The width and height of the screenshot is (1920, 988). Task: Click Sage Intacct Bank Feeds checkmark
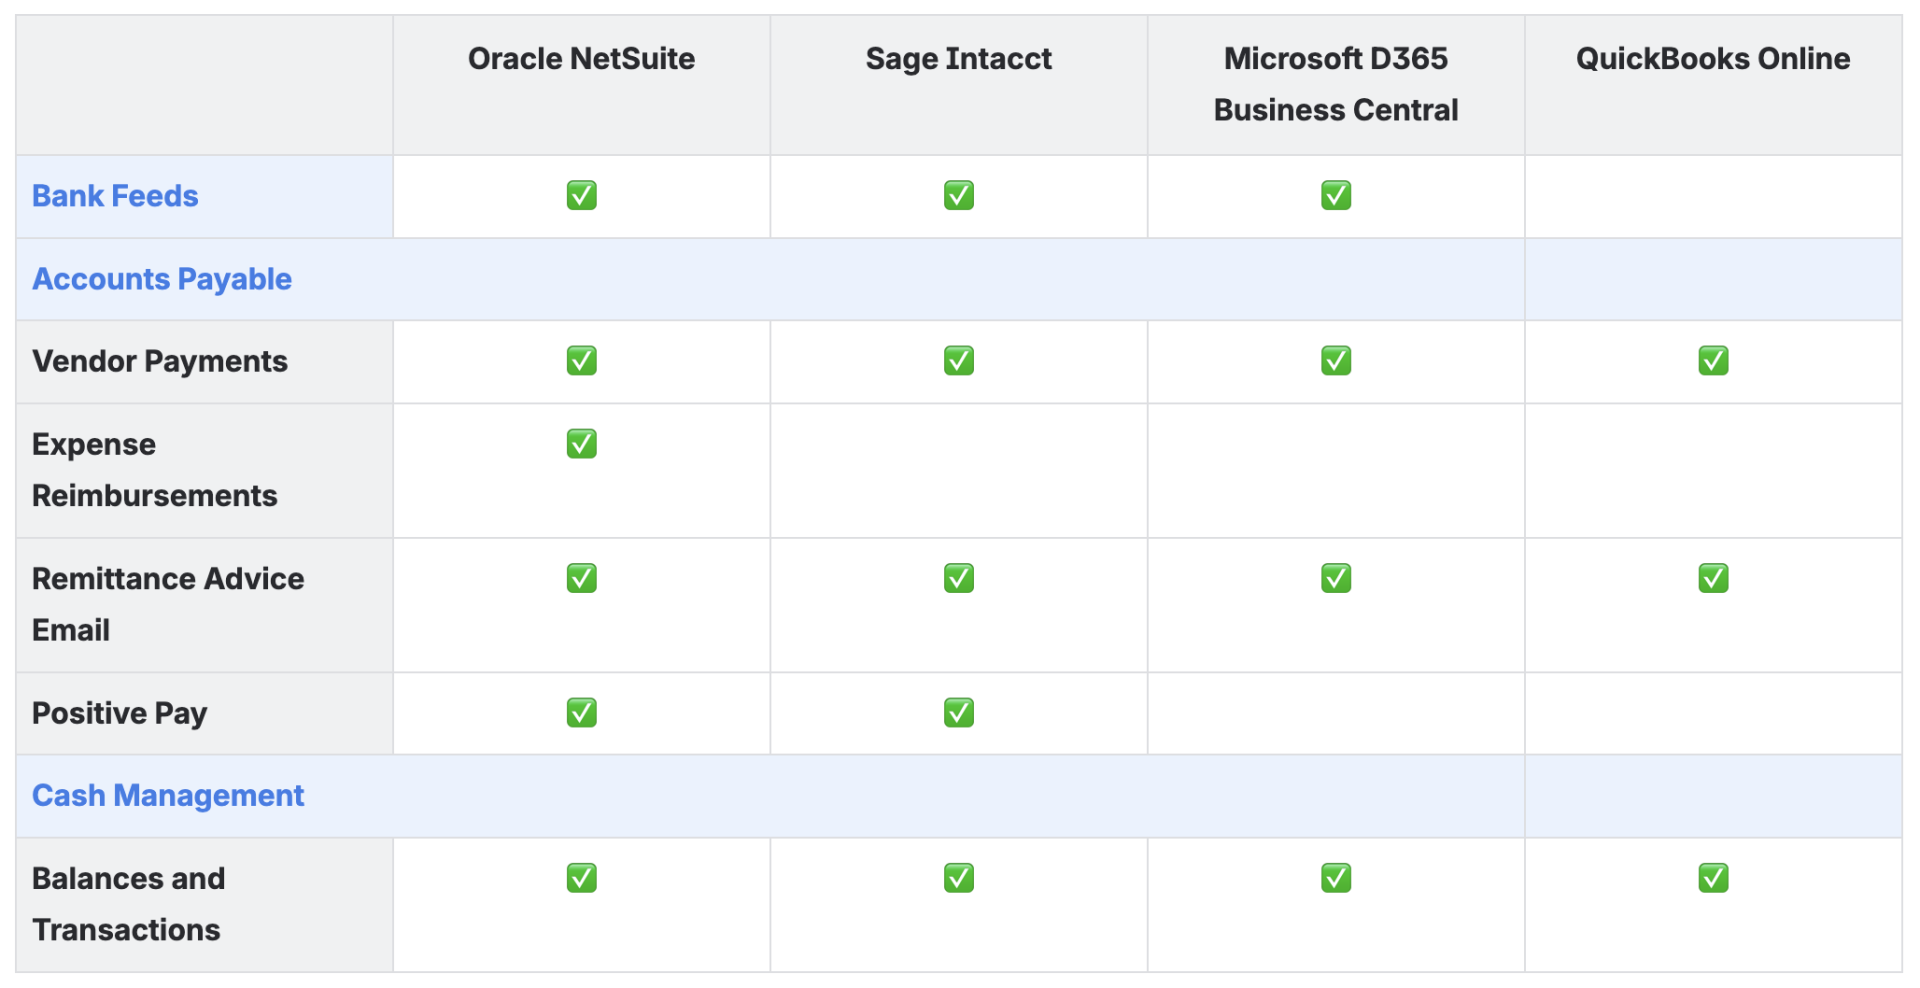tap(958, 195)
